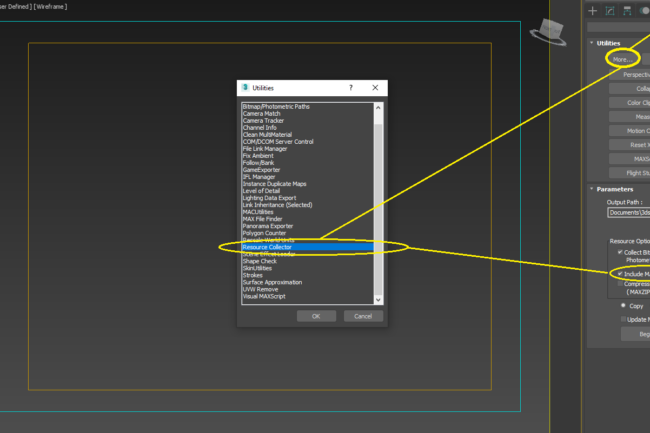Click the Perspective Match utility button
Screen dimensions: 650x433
pyautogui.click(x=629, y=75)
